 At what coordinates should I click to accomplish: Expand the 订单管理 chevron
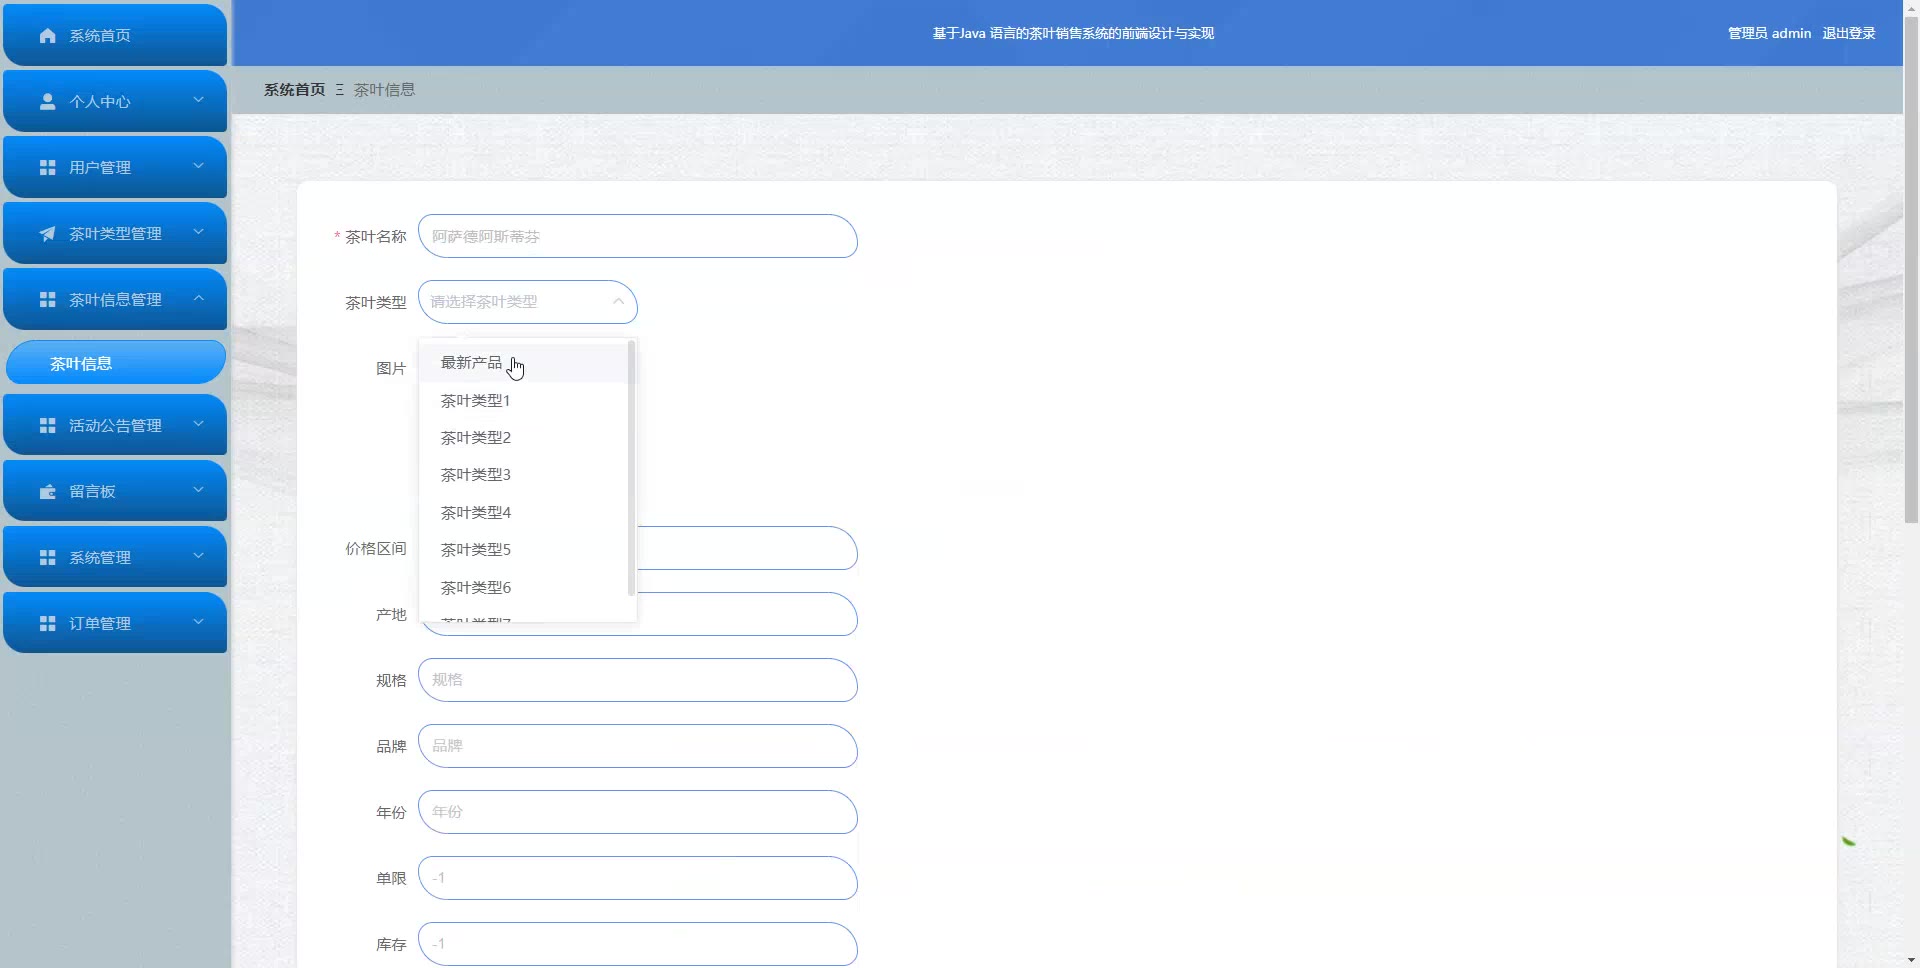tap(198, 622)
